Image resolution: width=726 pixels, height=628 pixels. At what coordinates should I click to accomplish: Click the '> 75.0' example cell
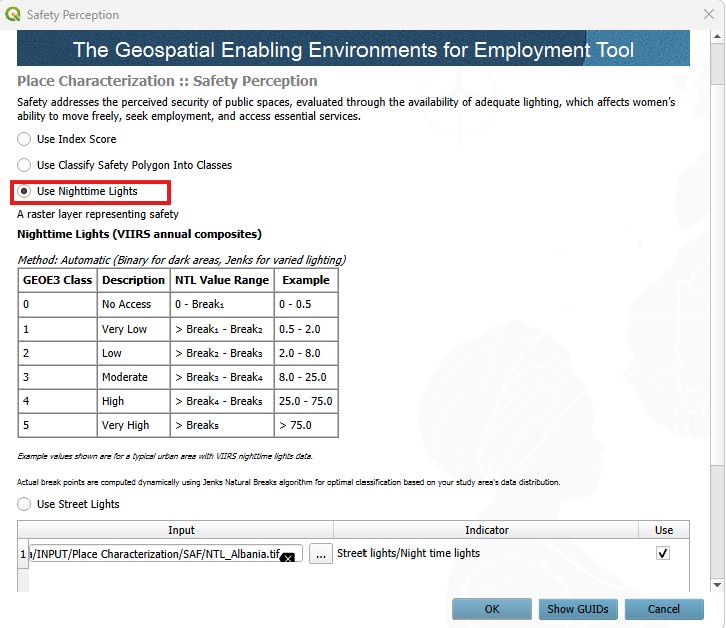coord(306,425)
